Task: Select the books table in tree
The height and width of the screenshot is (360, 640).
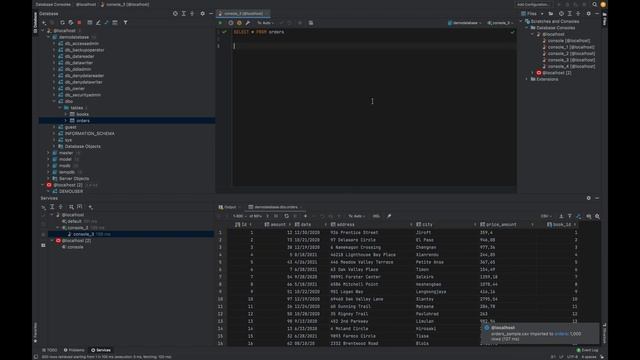Action: tap(82, 114)
